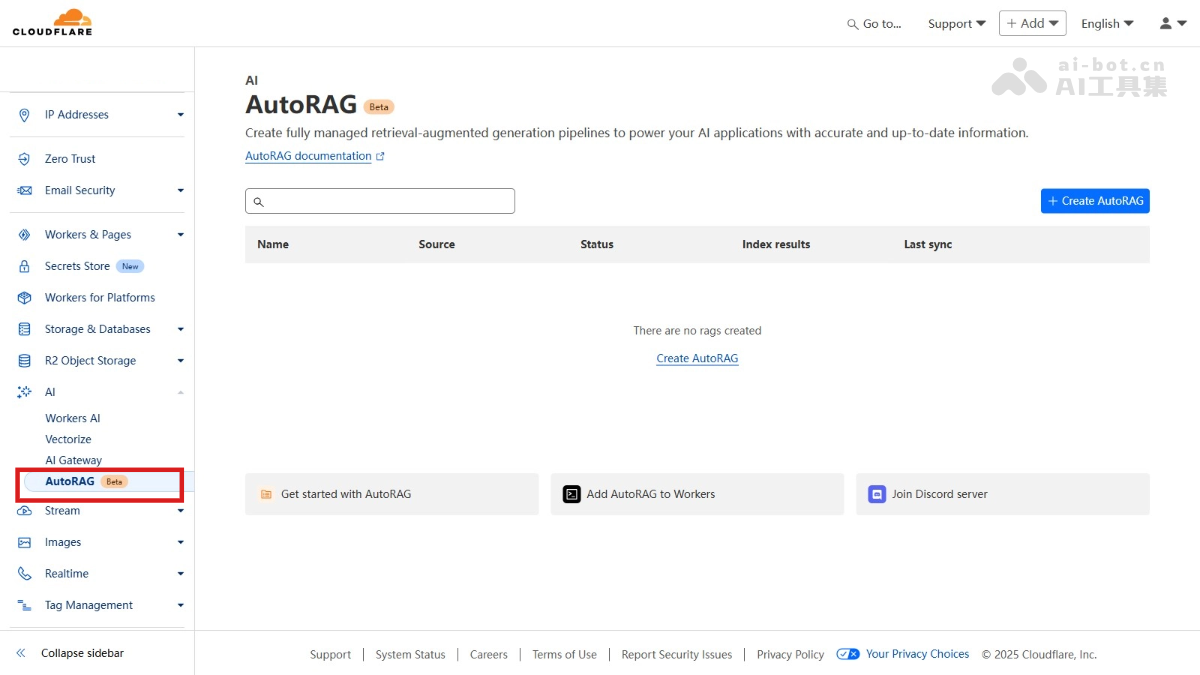Image resolution: width=1200 pixels, height=675 pixels.
Task: Open the + Add dropdown menu
Action: point(1032,22)
